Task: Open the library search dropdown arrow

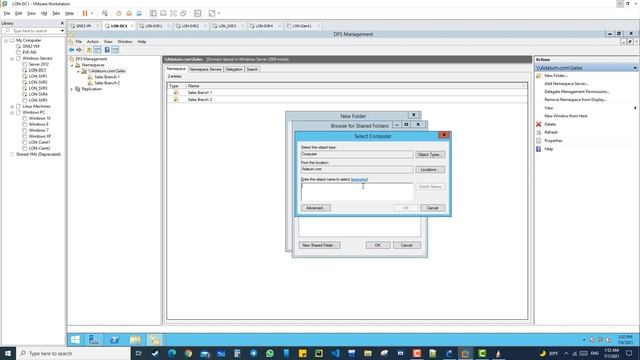Action: click(62, 31)
